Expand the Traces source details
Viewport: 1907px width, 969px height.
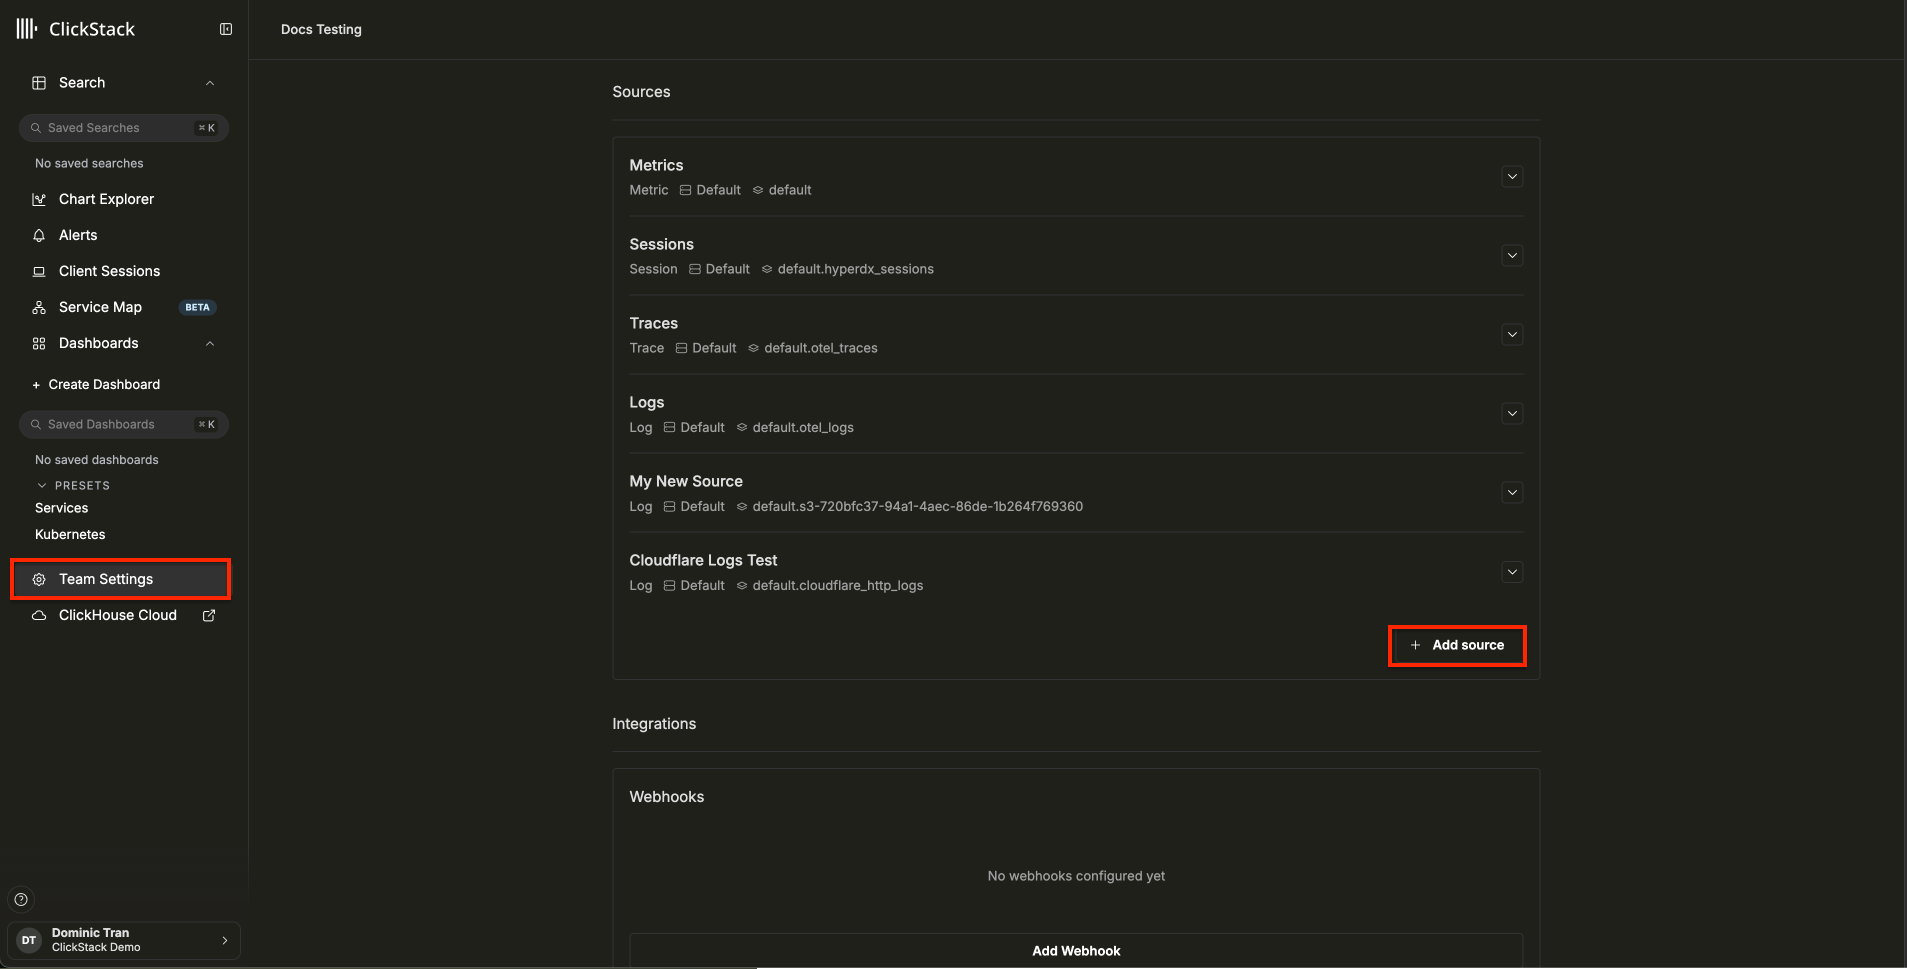[1512, 335]
